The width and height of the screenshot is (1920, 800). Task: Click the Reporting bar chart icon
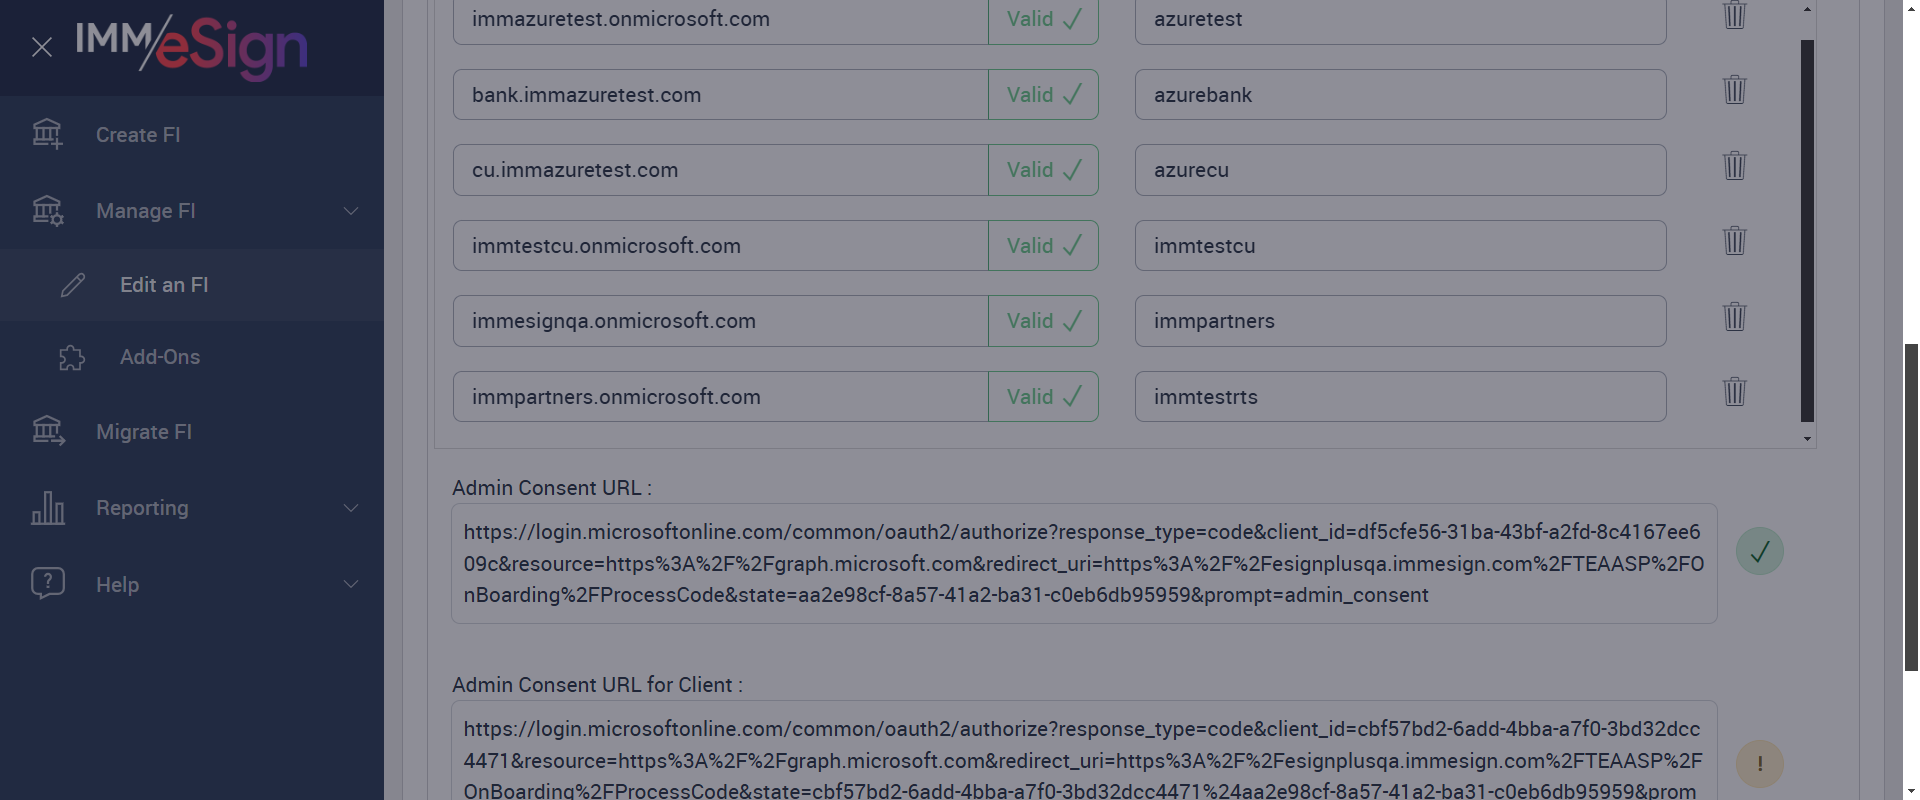[48, 508]
